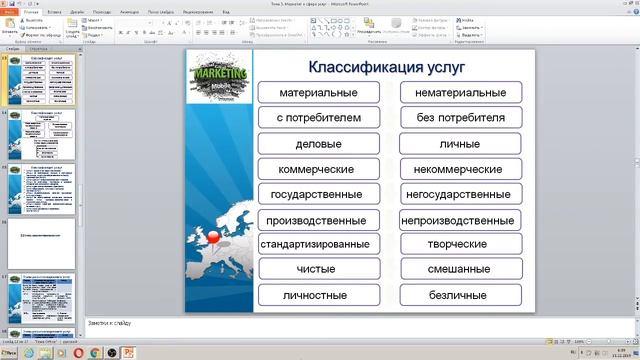Screen dimensions: 640x360
Task: Switch to the Design (Дизайн) ribbon tab
Action: 77,12
